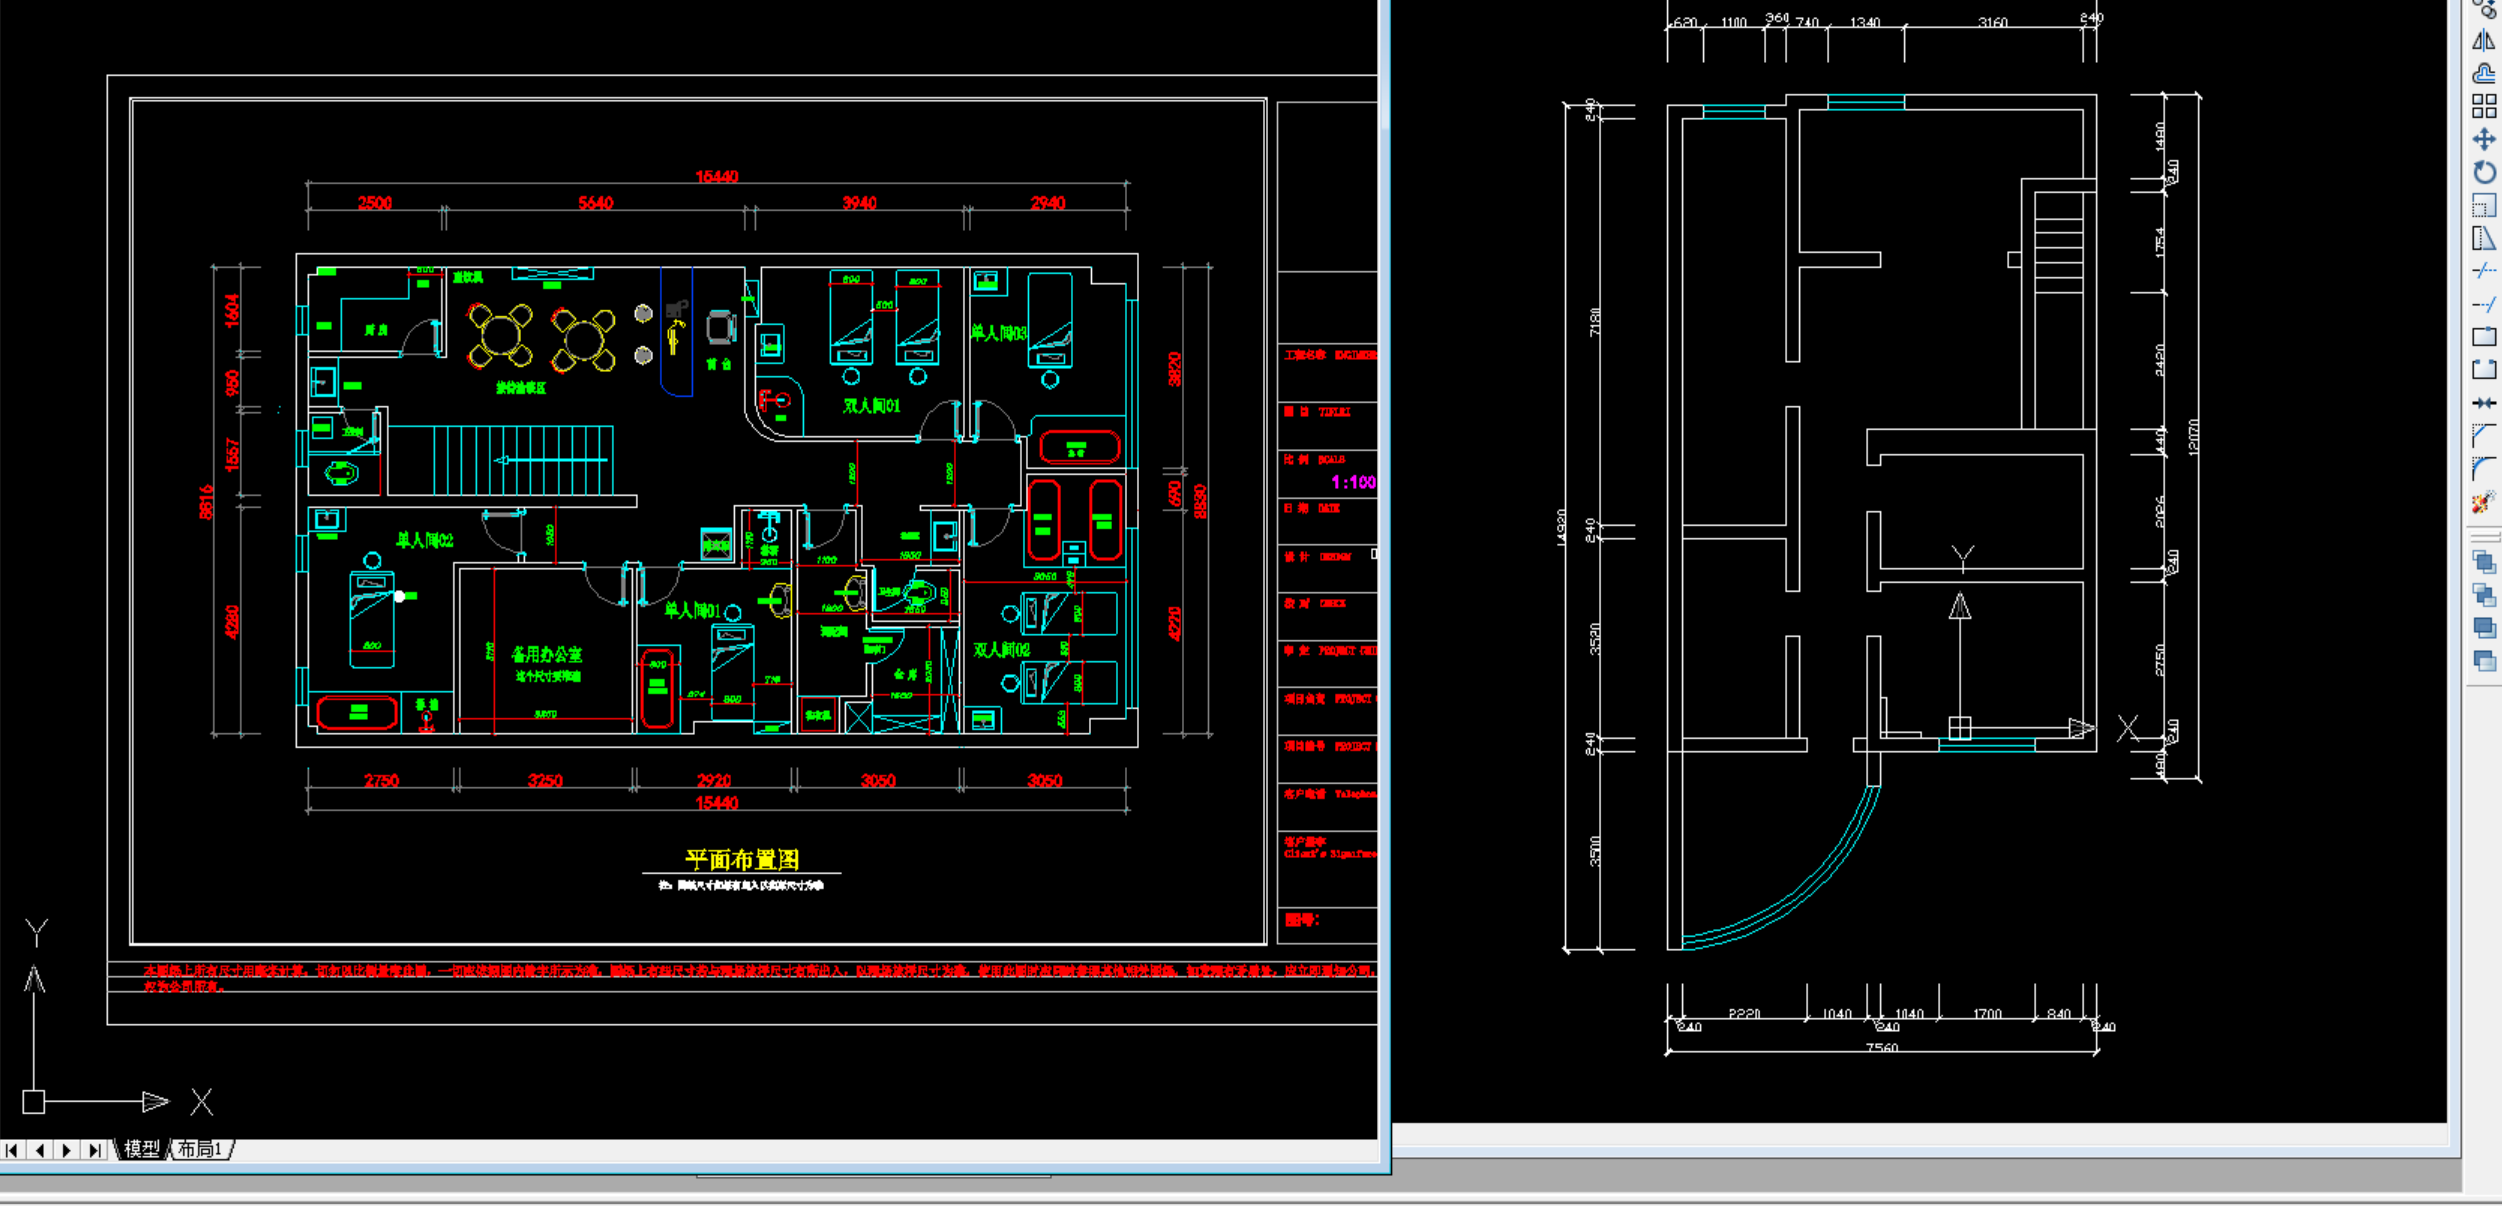This screenshot has height=1206, width=2502.
Task: Click the 平面布置图 drawing title text
Action: pos(741,859)
